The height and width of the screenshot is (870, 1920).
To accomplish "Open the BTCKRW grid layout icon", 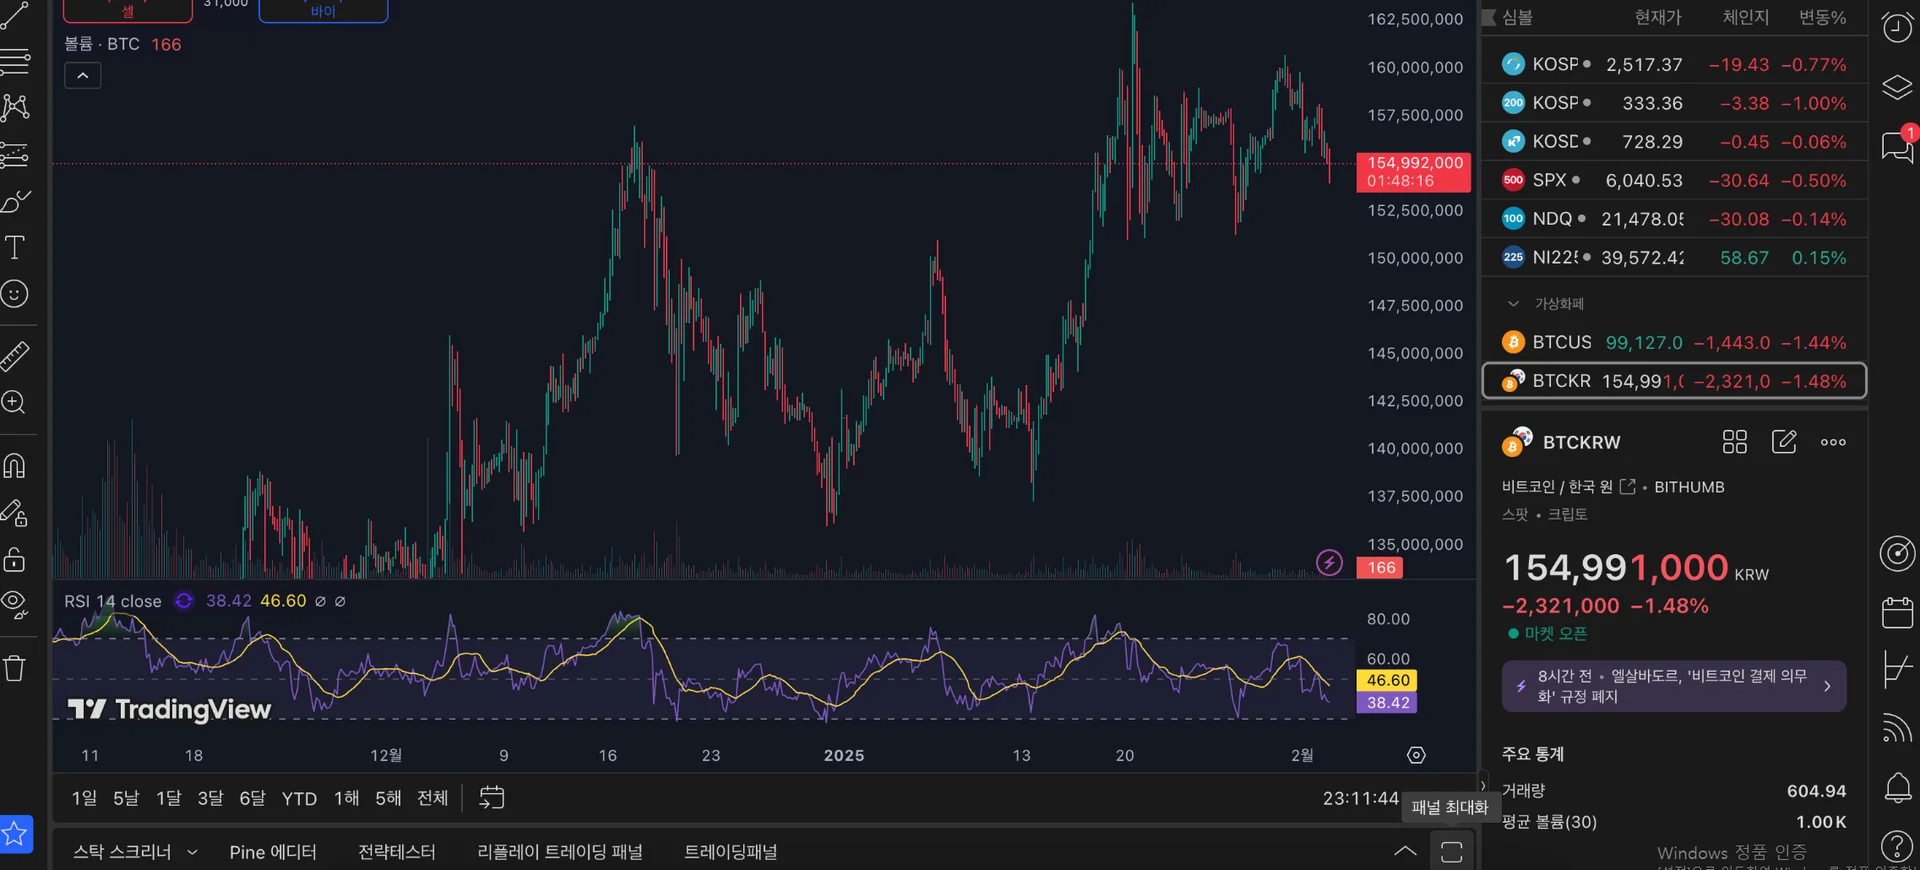I will click(1734, 442).
